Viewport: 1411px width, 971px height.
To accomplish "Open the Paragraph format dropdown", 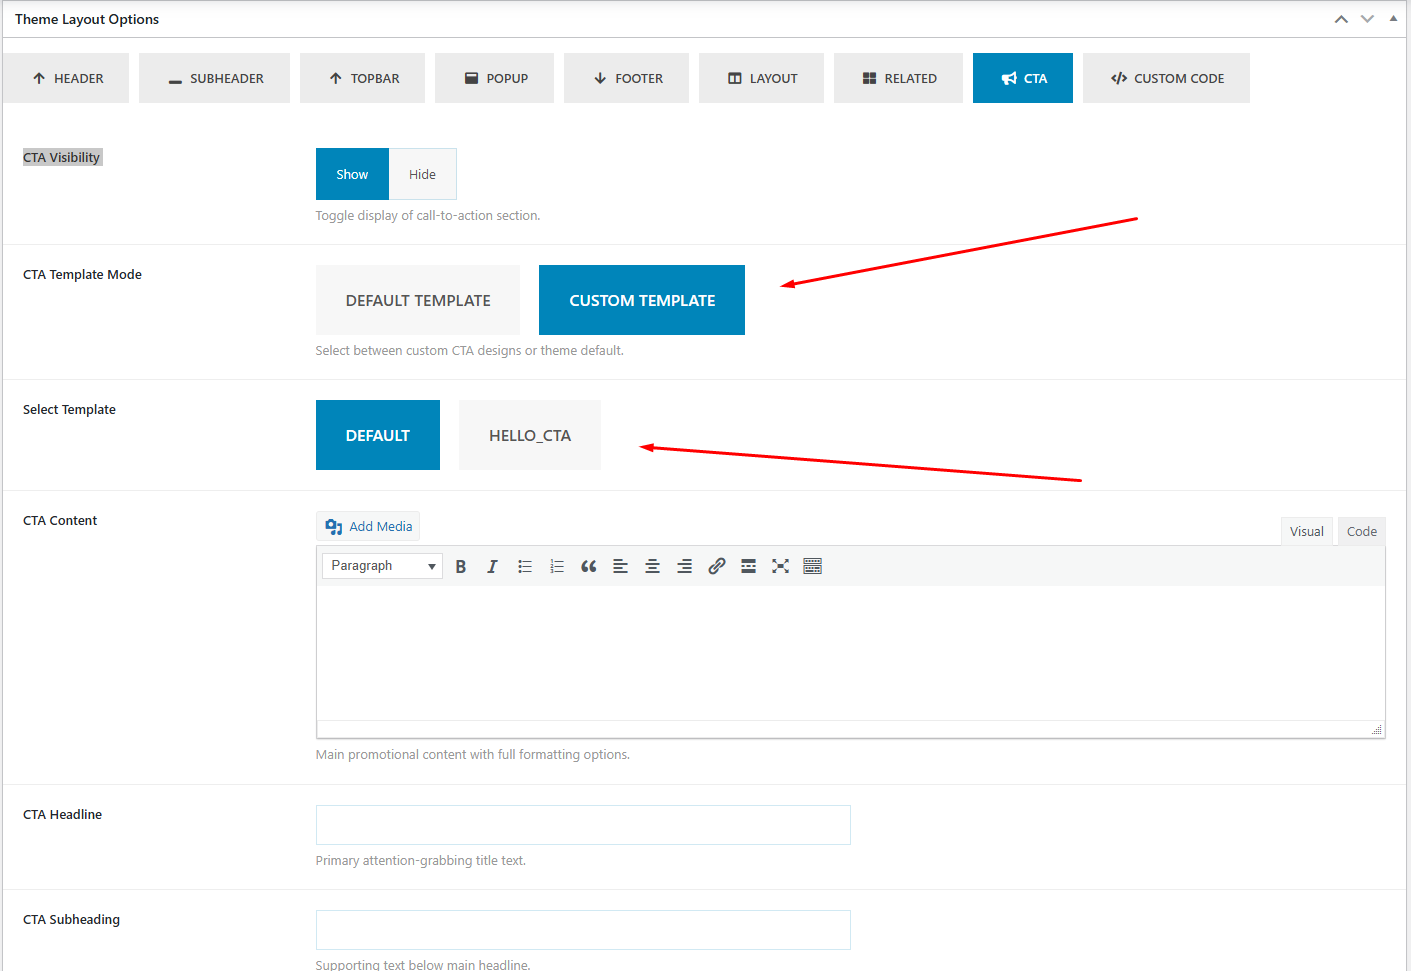I will tap(382, 566).
